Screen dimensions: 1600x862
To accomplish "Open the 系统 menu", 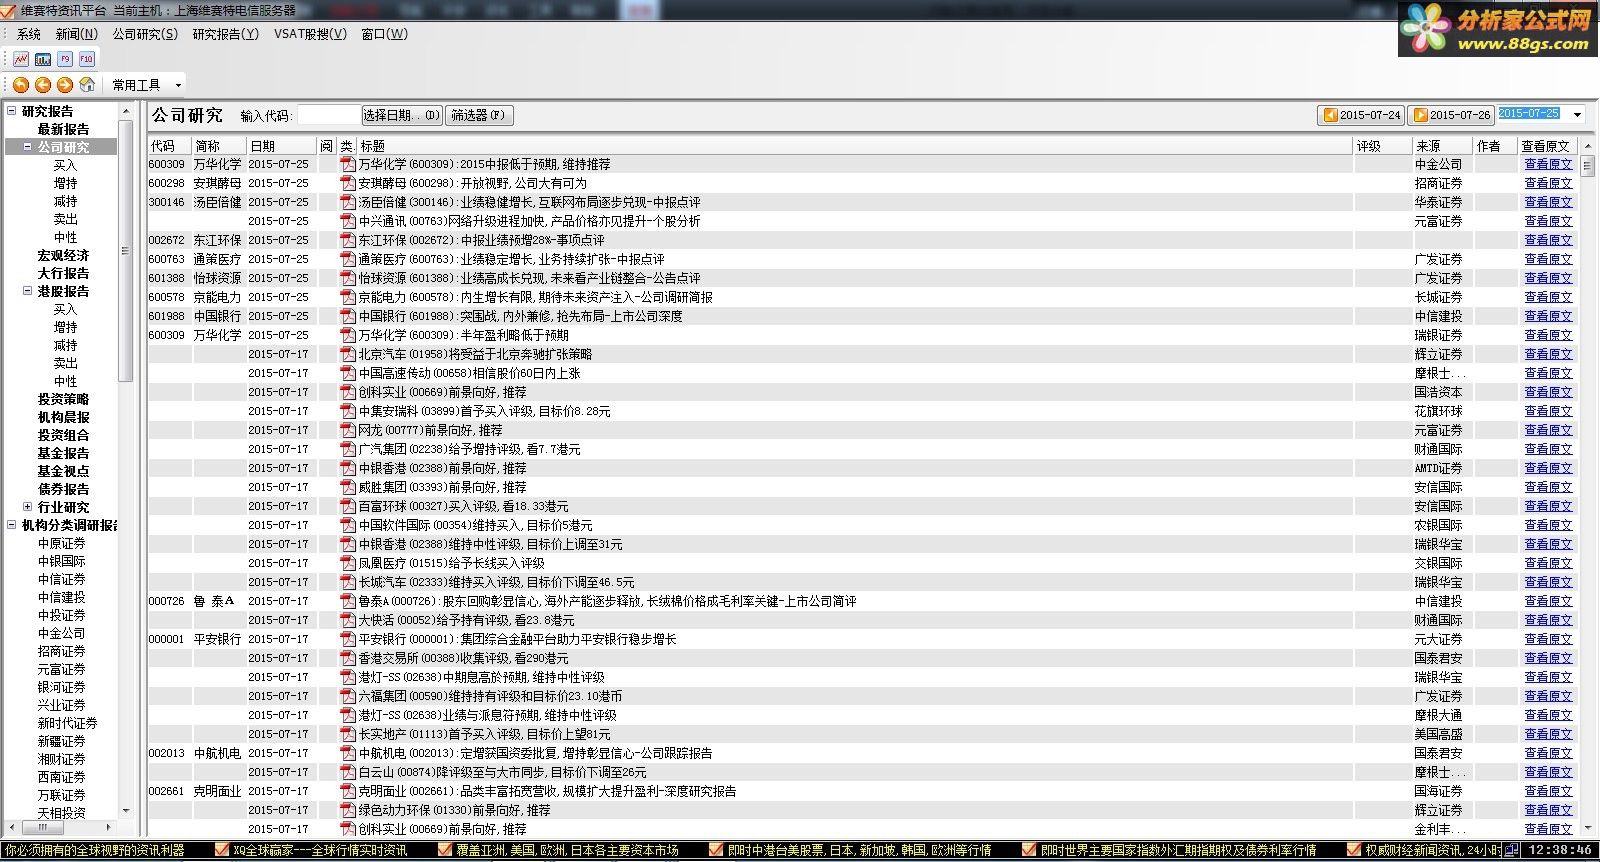I will coord(29,34).
